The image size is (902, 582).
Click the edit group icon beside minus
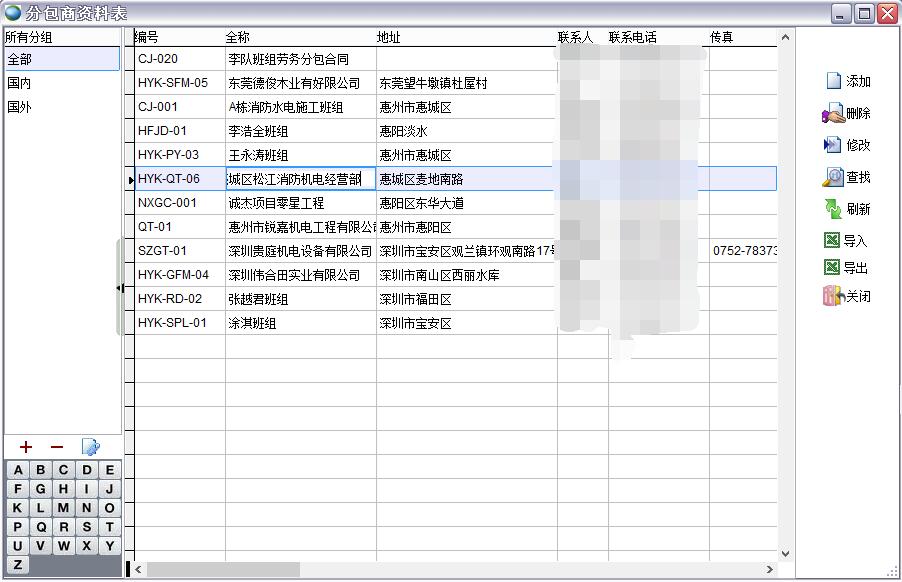pos(90,447)
